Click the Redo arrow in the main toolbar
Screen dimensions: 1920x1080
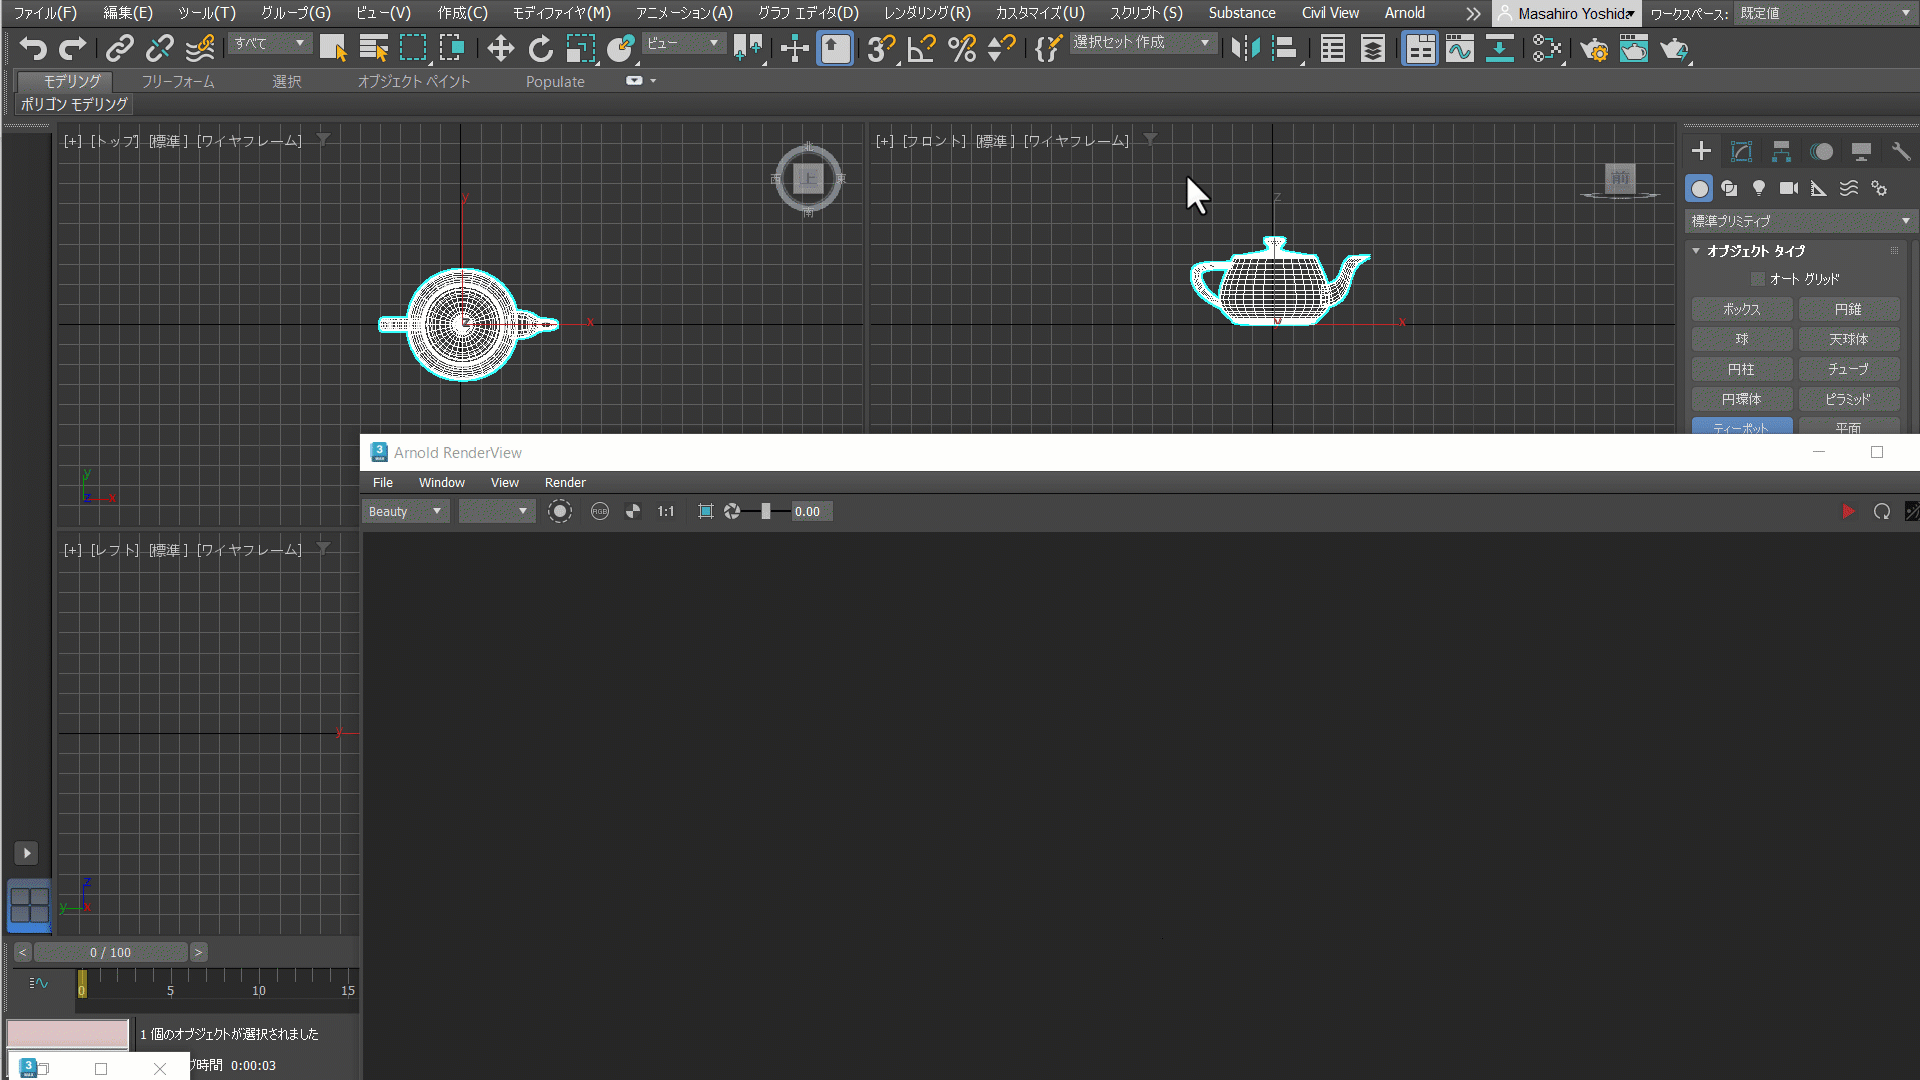[x=73, y=48]
